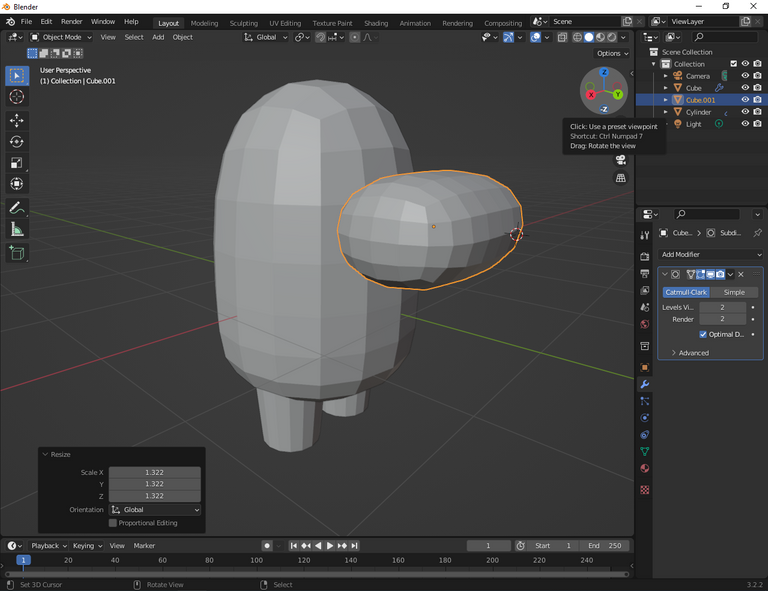The height and width of the screenshot is (591, 768).
Task: Open Modifier properties wrench tab
Action: pos(645,384)
